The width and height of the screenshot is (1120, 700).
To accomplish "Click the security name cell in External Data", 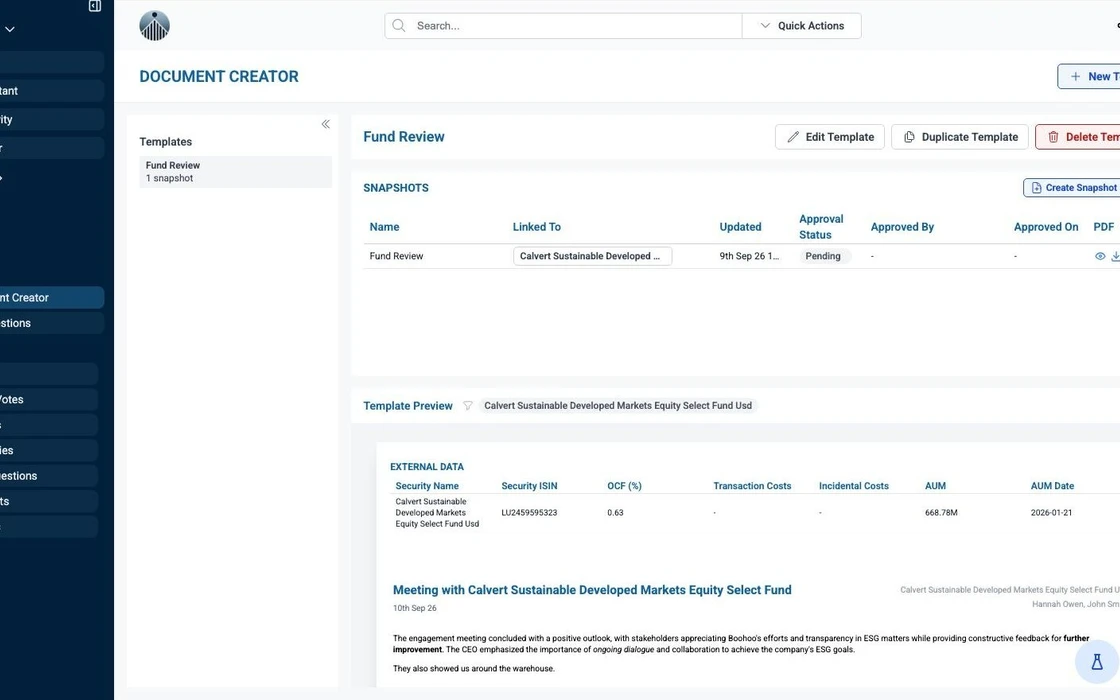I will click(x=437, y=513).
